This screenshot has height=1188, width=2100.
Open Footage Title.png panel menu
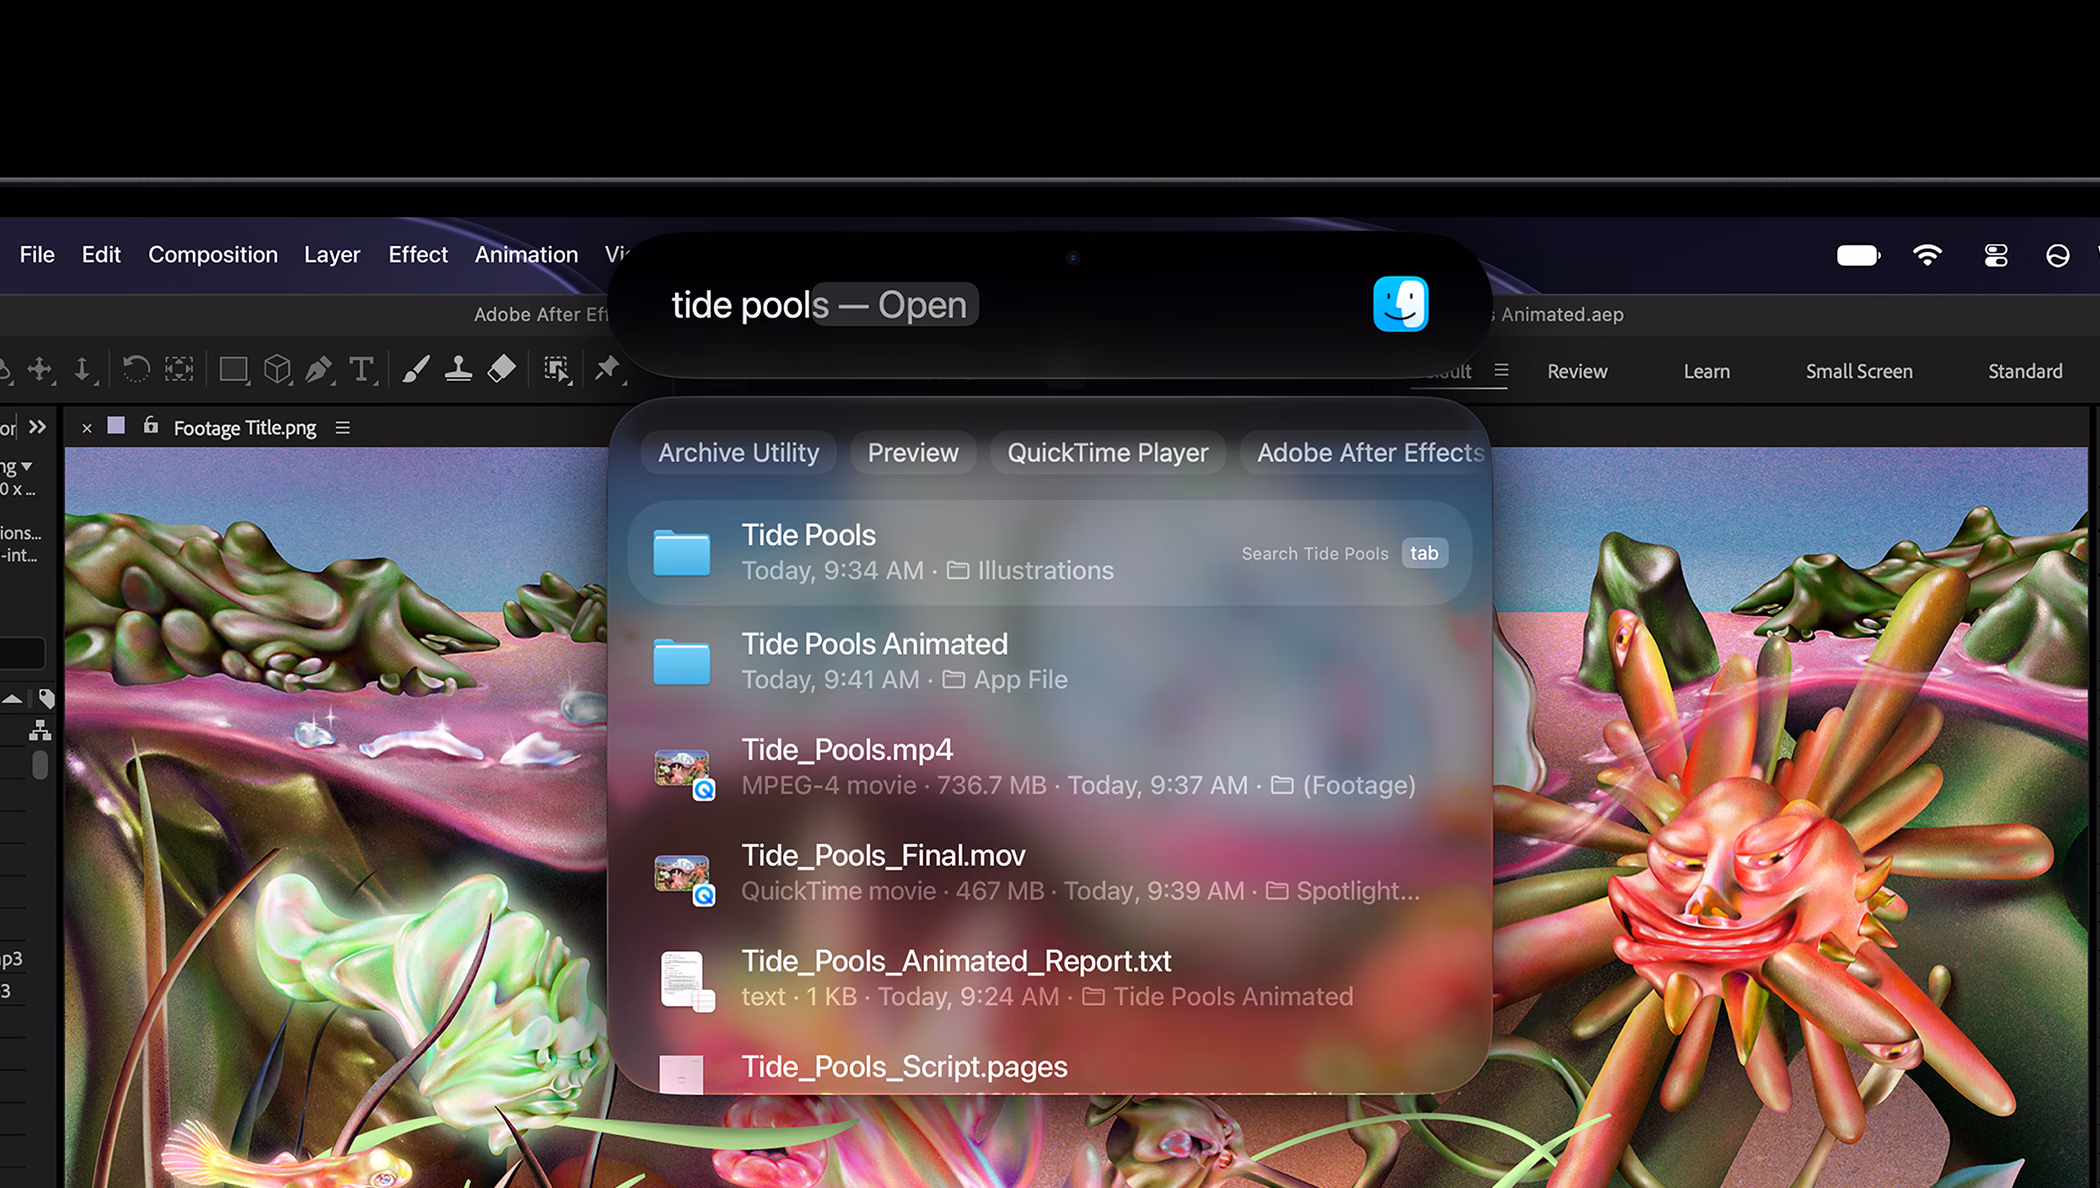click(x=342, y=428)
